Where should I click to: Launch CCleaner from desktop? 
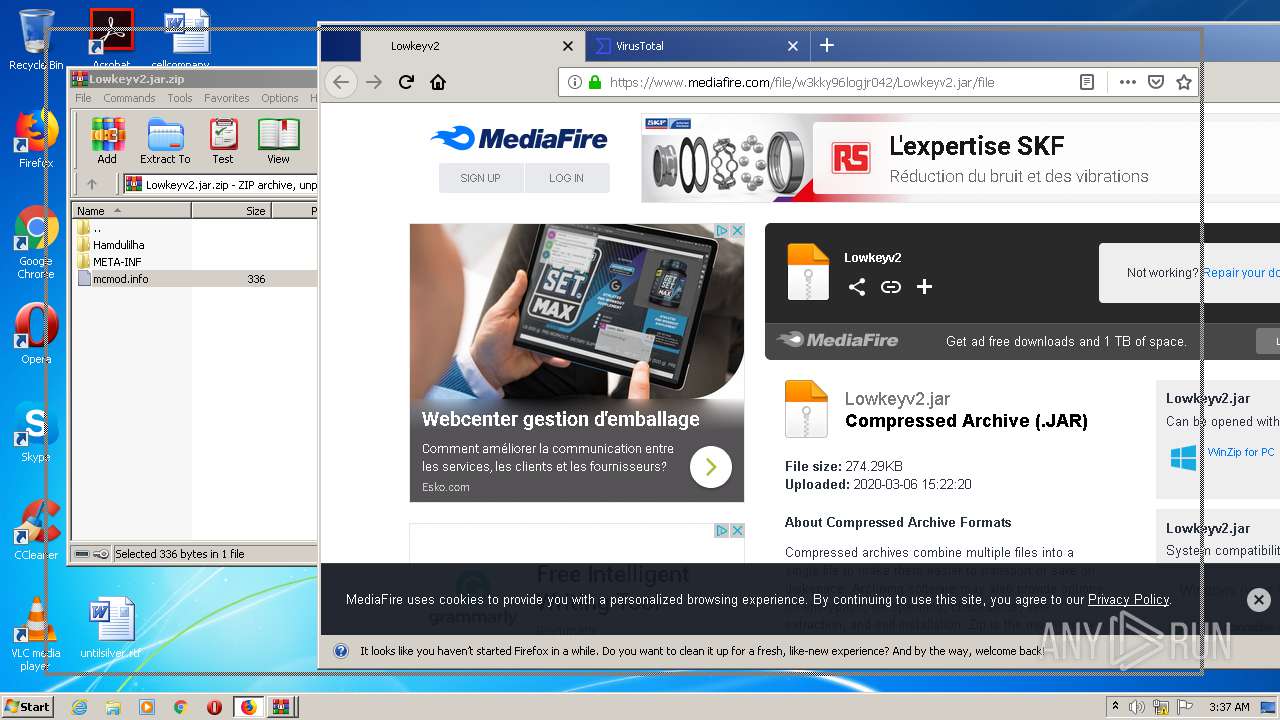36,530
